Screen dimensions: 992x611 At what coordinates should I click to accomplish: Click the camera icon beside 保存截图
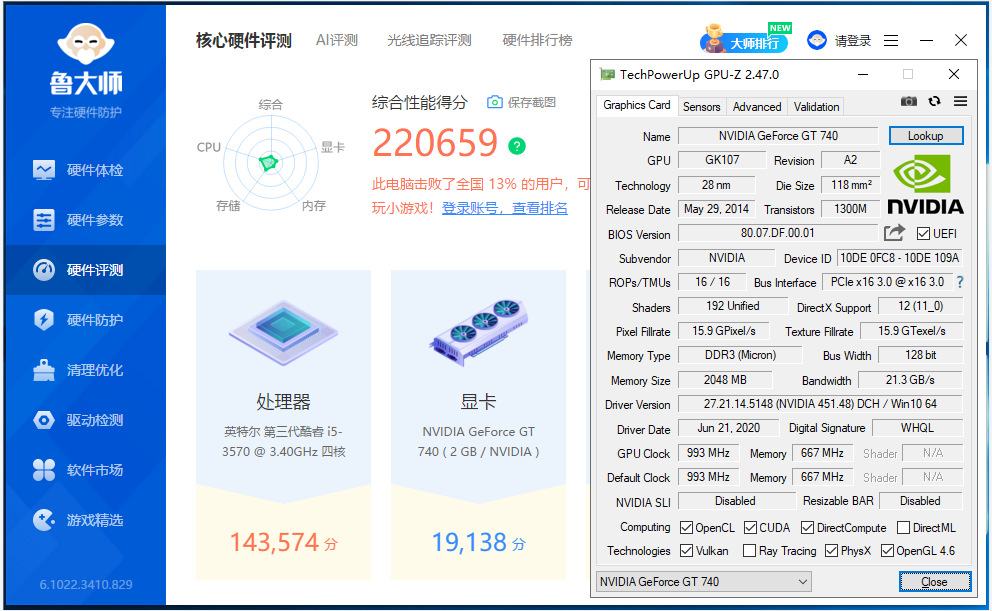point(495,102)
